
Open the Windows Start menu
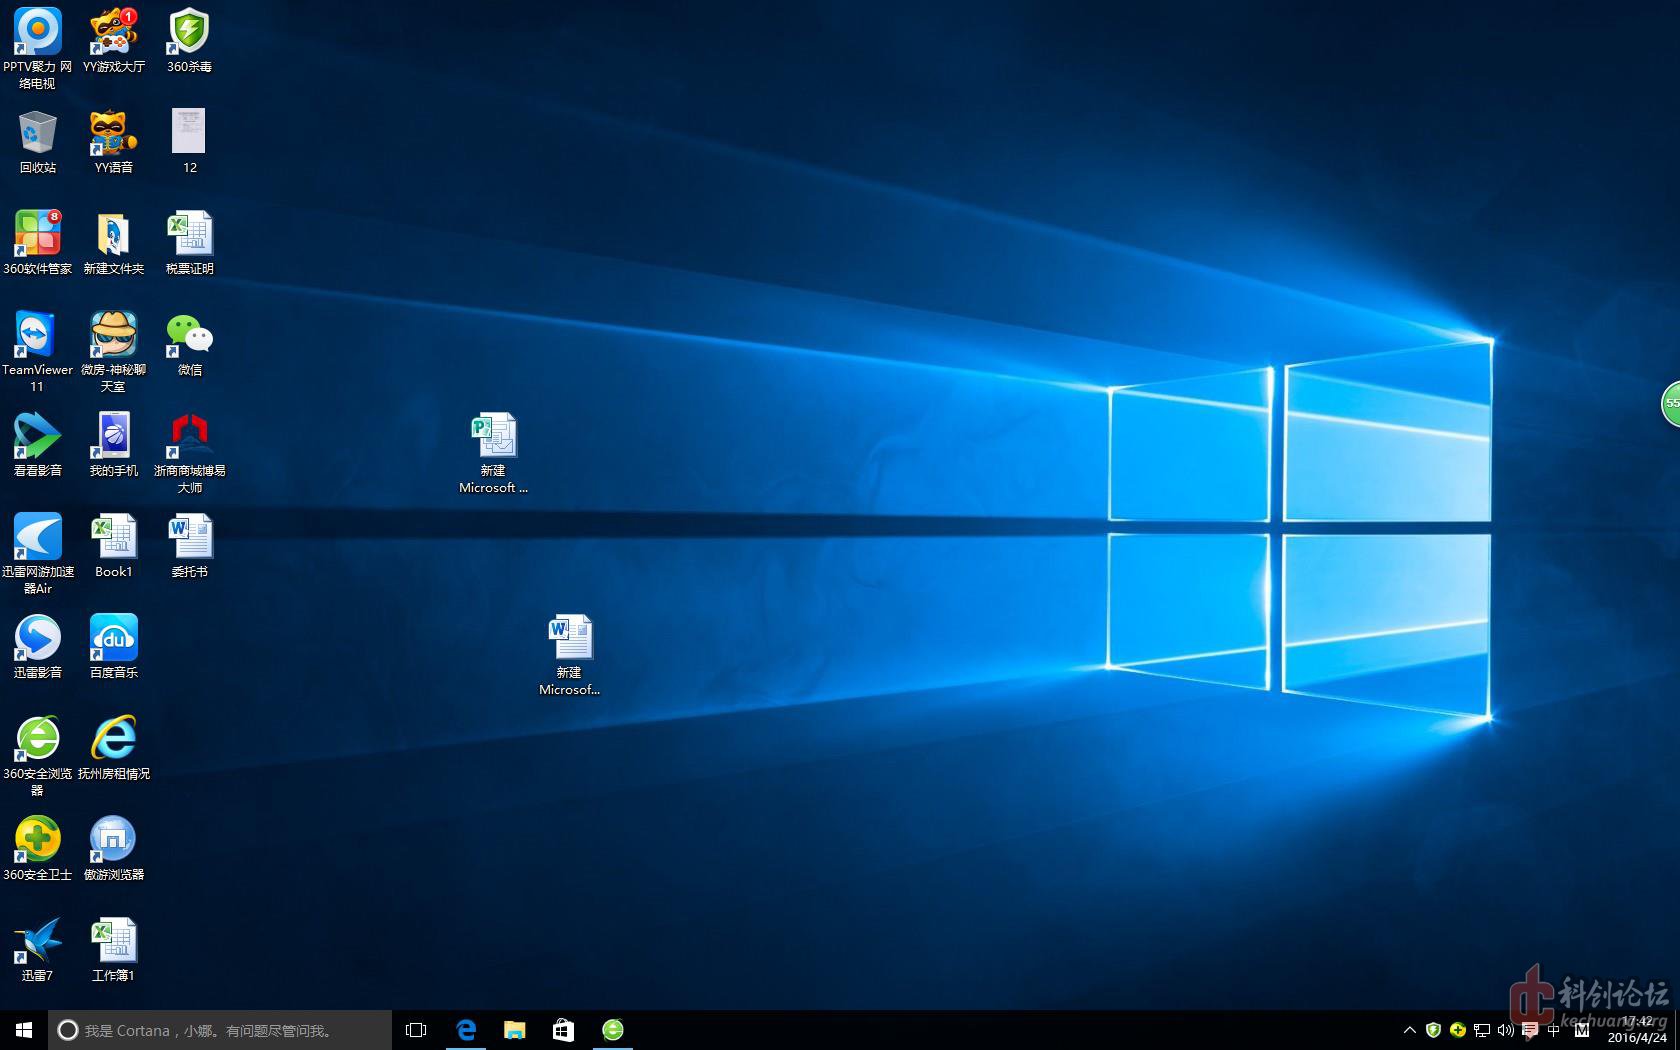point(24,1030)
